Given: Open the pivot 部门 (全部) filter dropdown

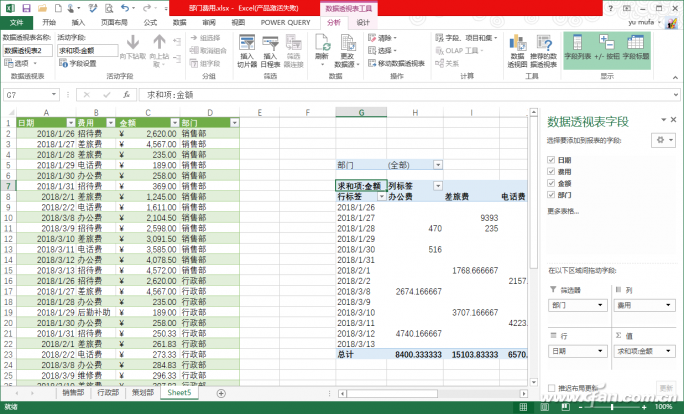Looking at the screenshot, I should [x=438, y=165].
